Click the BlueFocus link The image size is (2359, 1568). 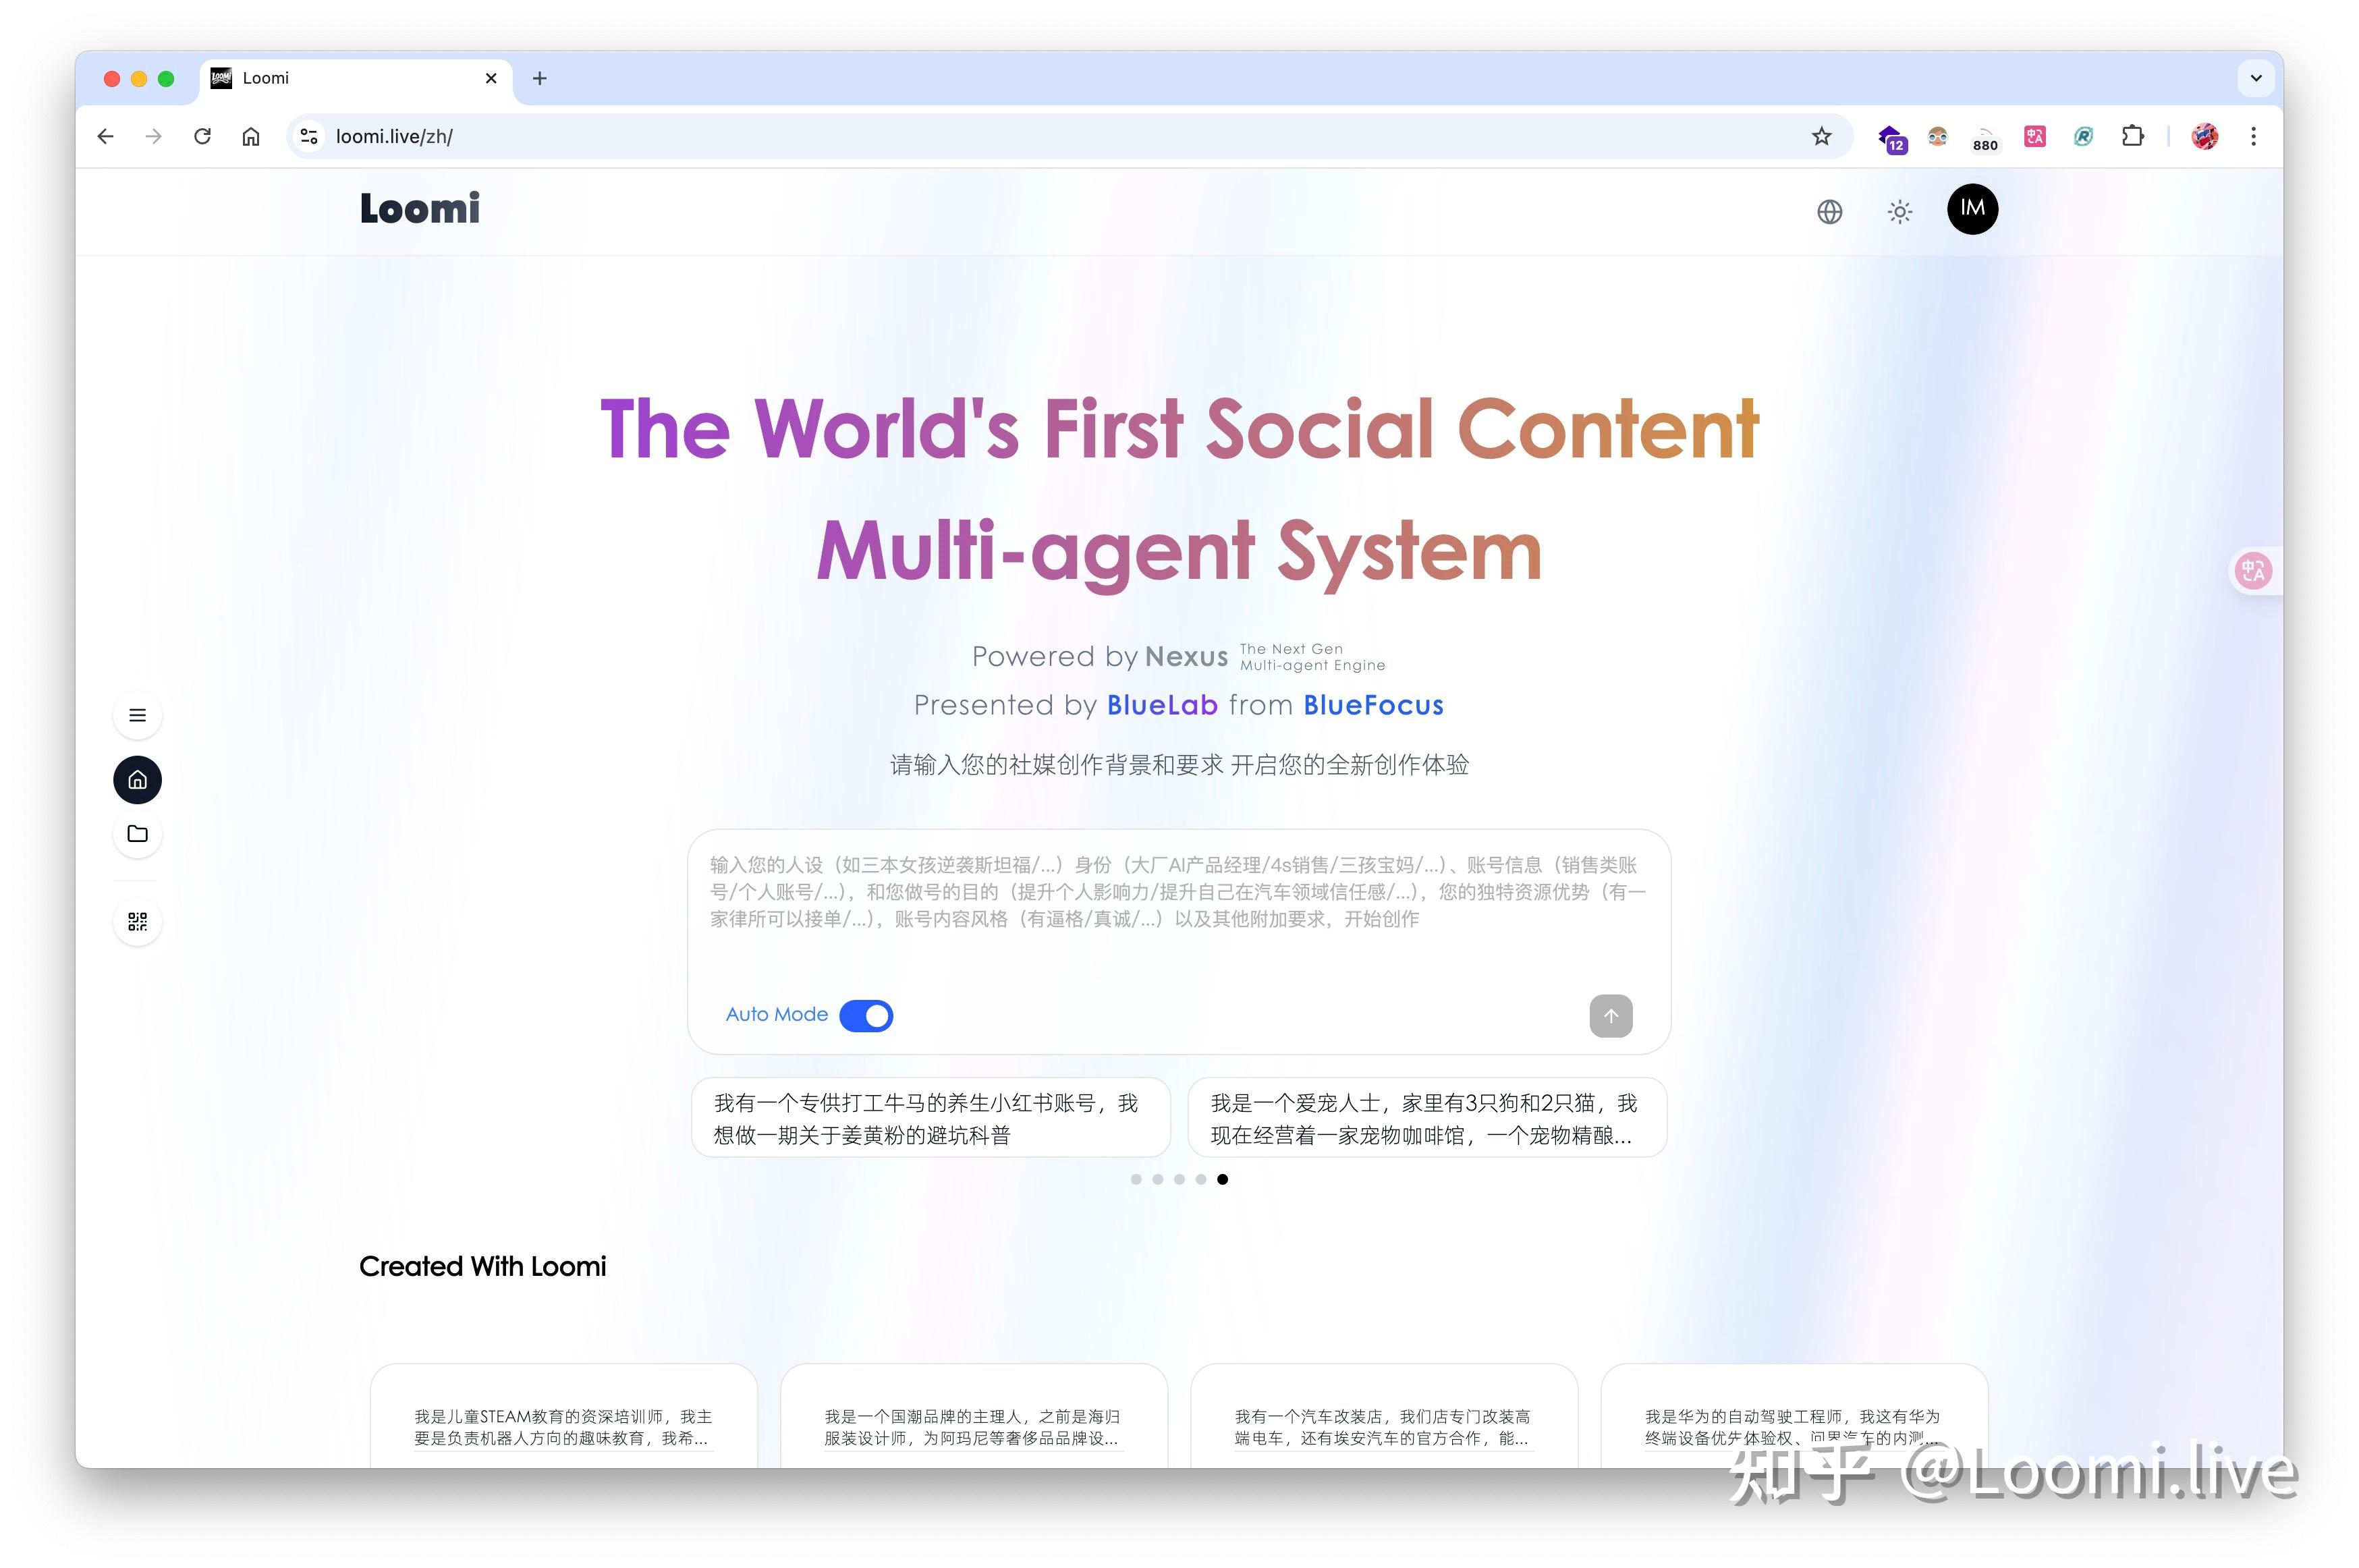pos(1373,705)
